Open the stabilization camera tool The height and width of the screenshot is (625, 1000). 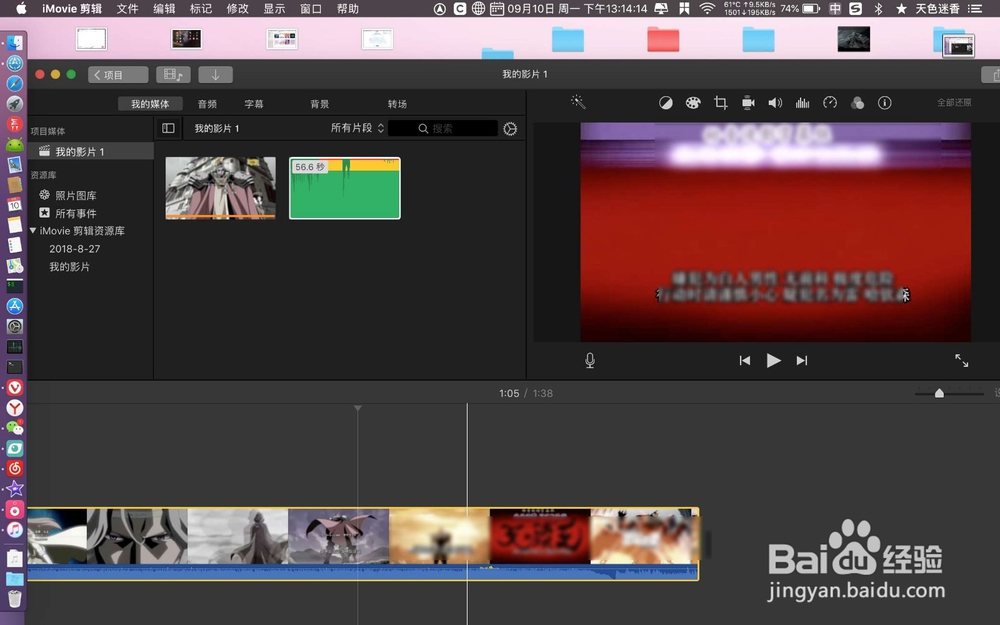click(748, 103)
